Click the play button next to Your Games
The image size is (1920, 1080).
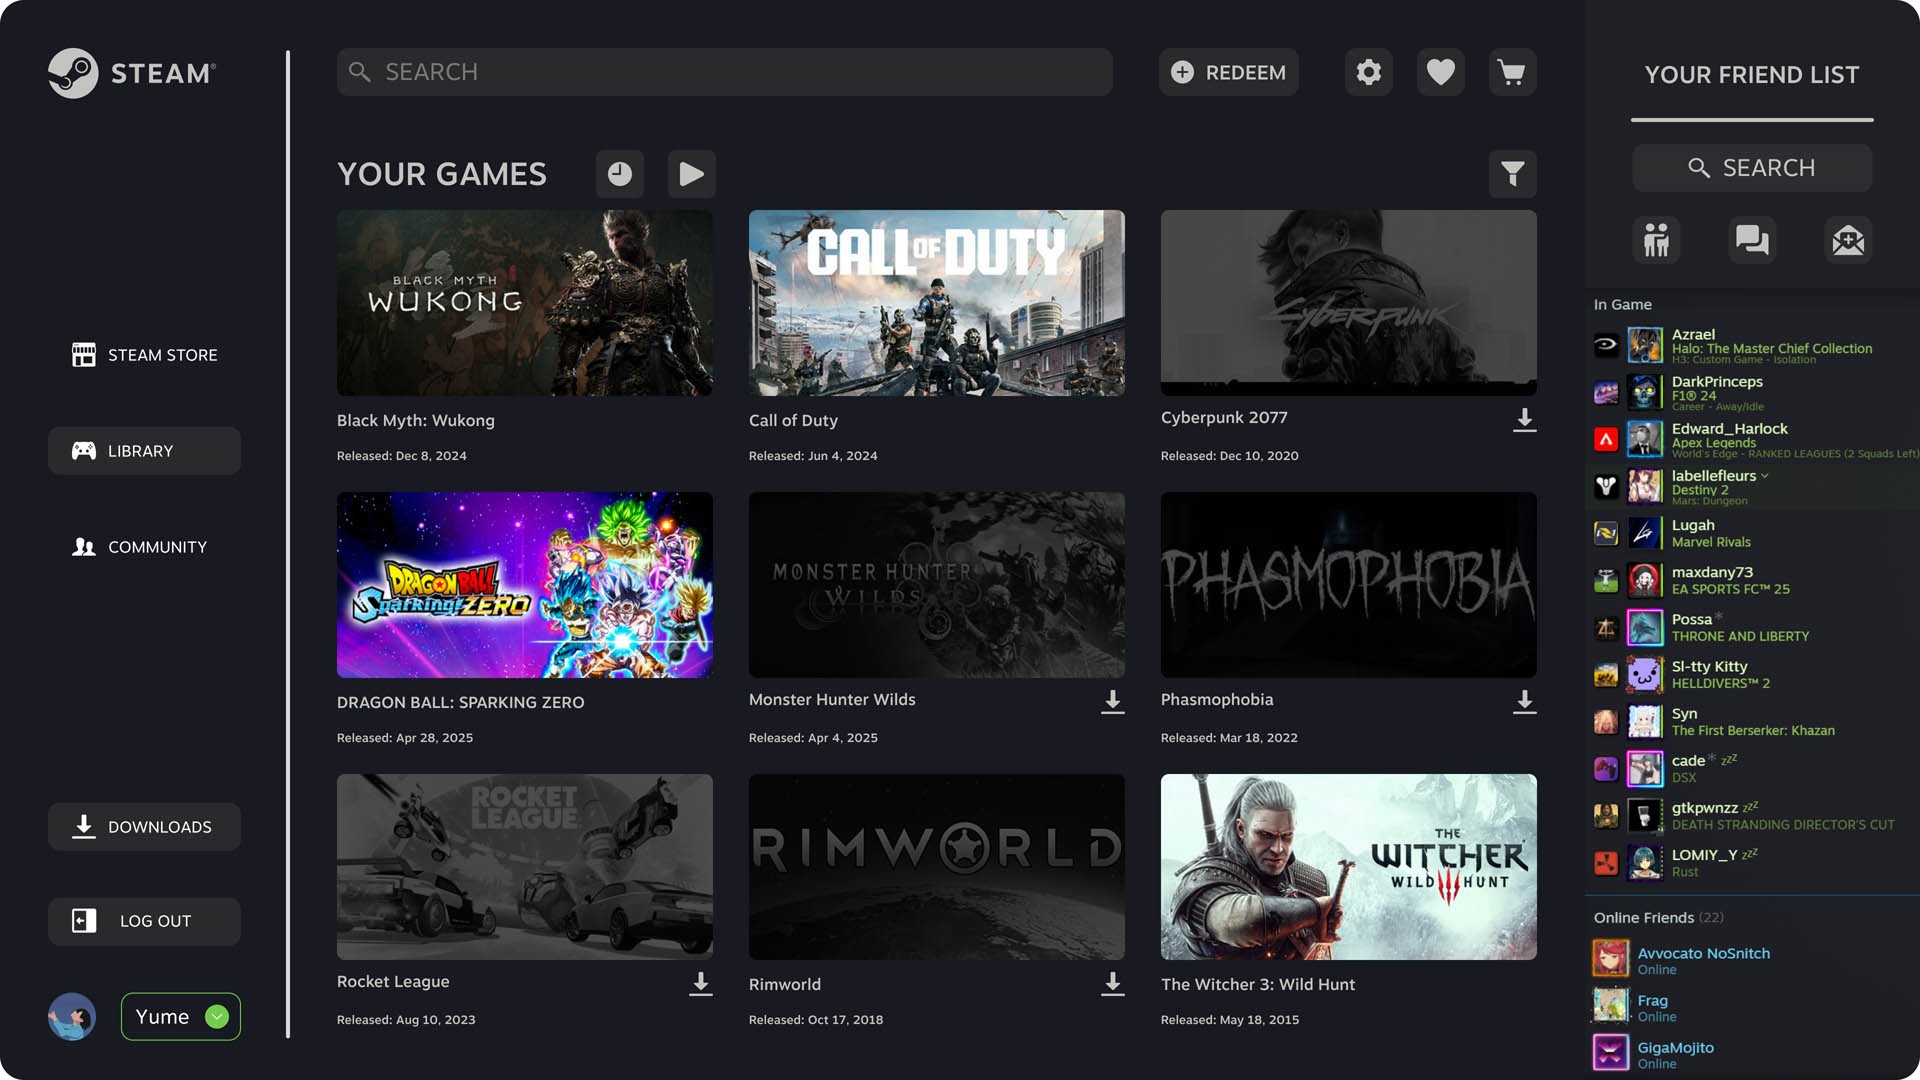(x=691, y=174)
